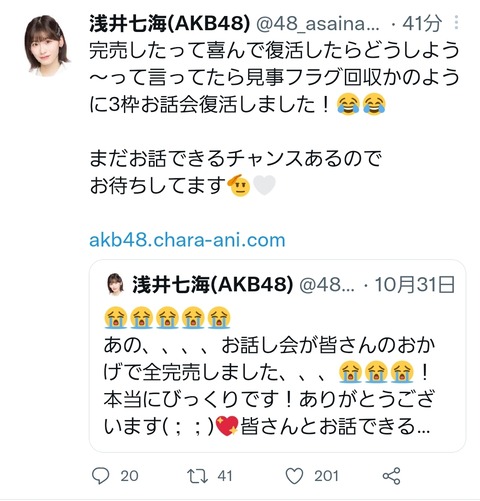Open the share icon

point(391,476)
